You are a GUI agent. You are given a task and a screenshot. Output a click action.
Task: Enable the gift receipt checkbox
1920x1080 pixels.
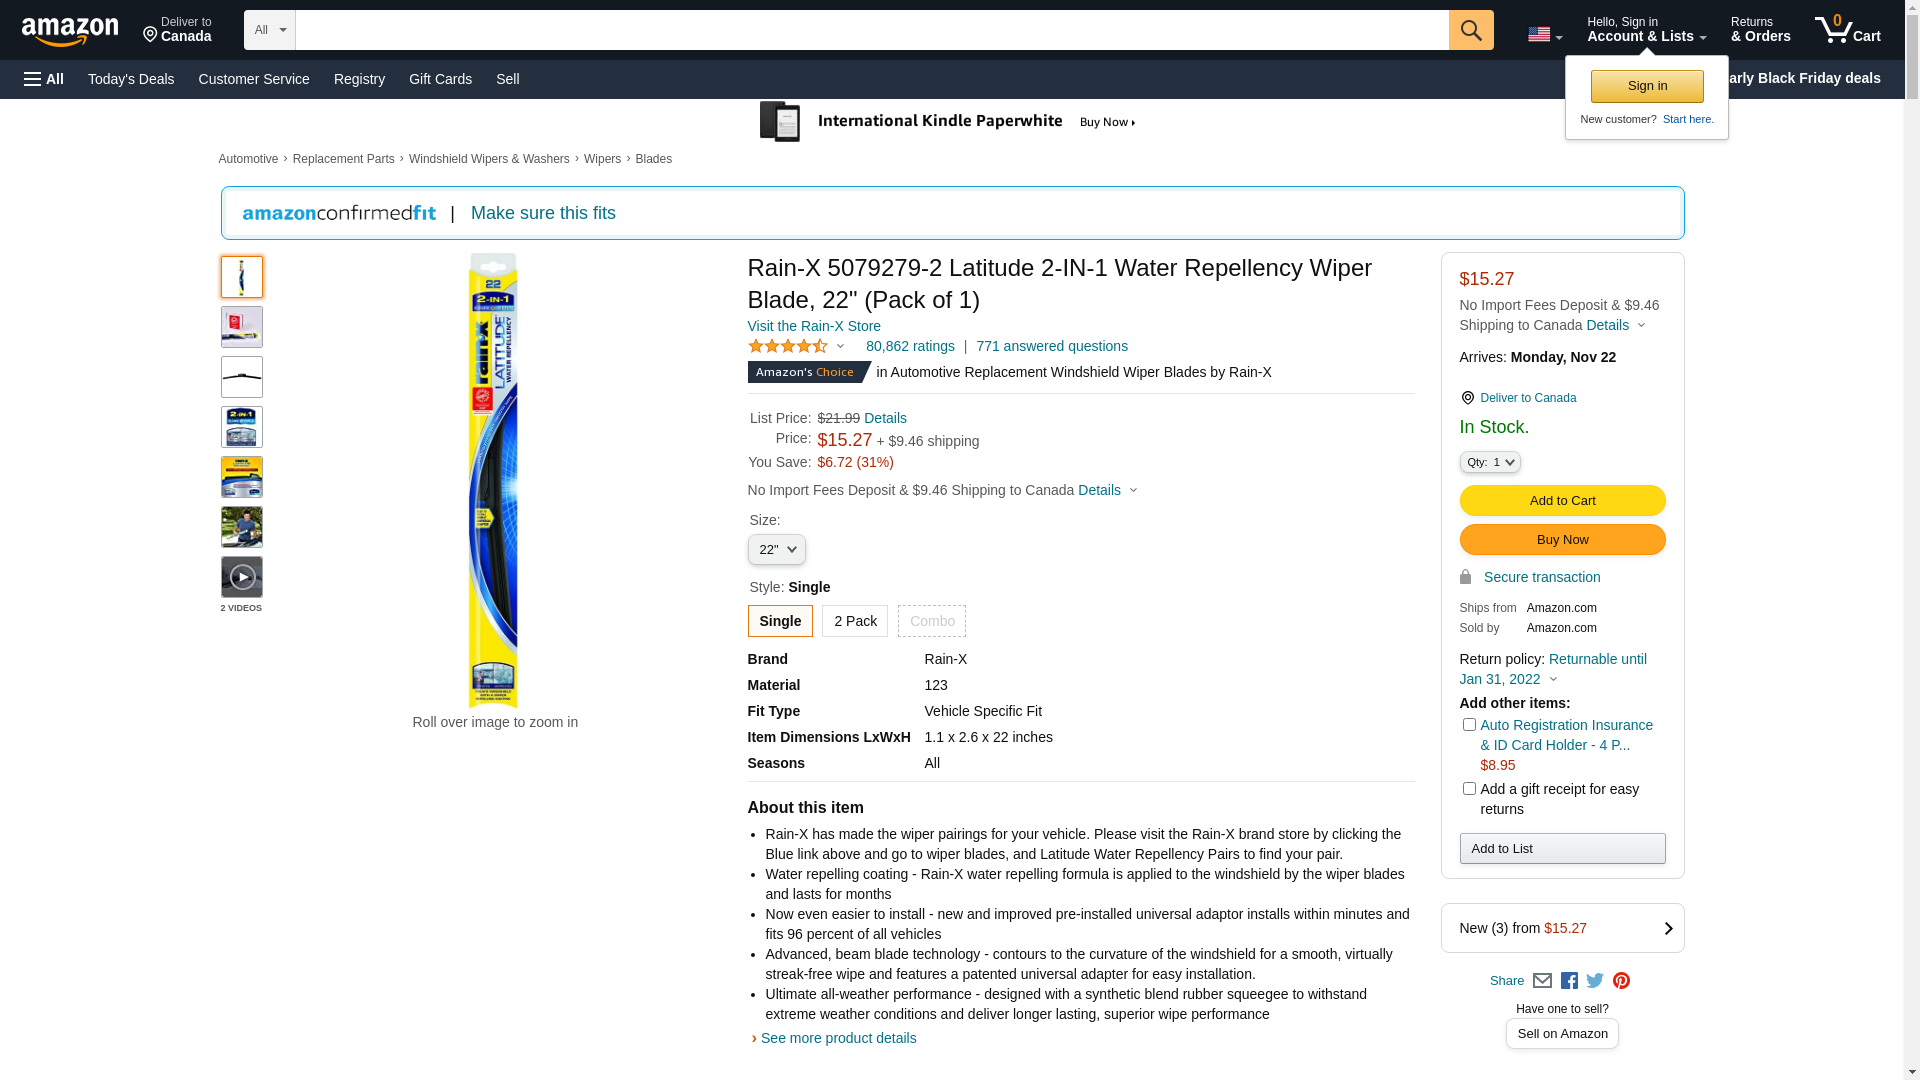1469,789
